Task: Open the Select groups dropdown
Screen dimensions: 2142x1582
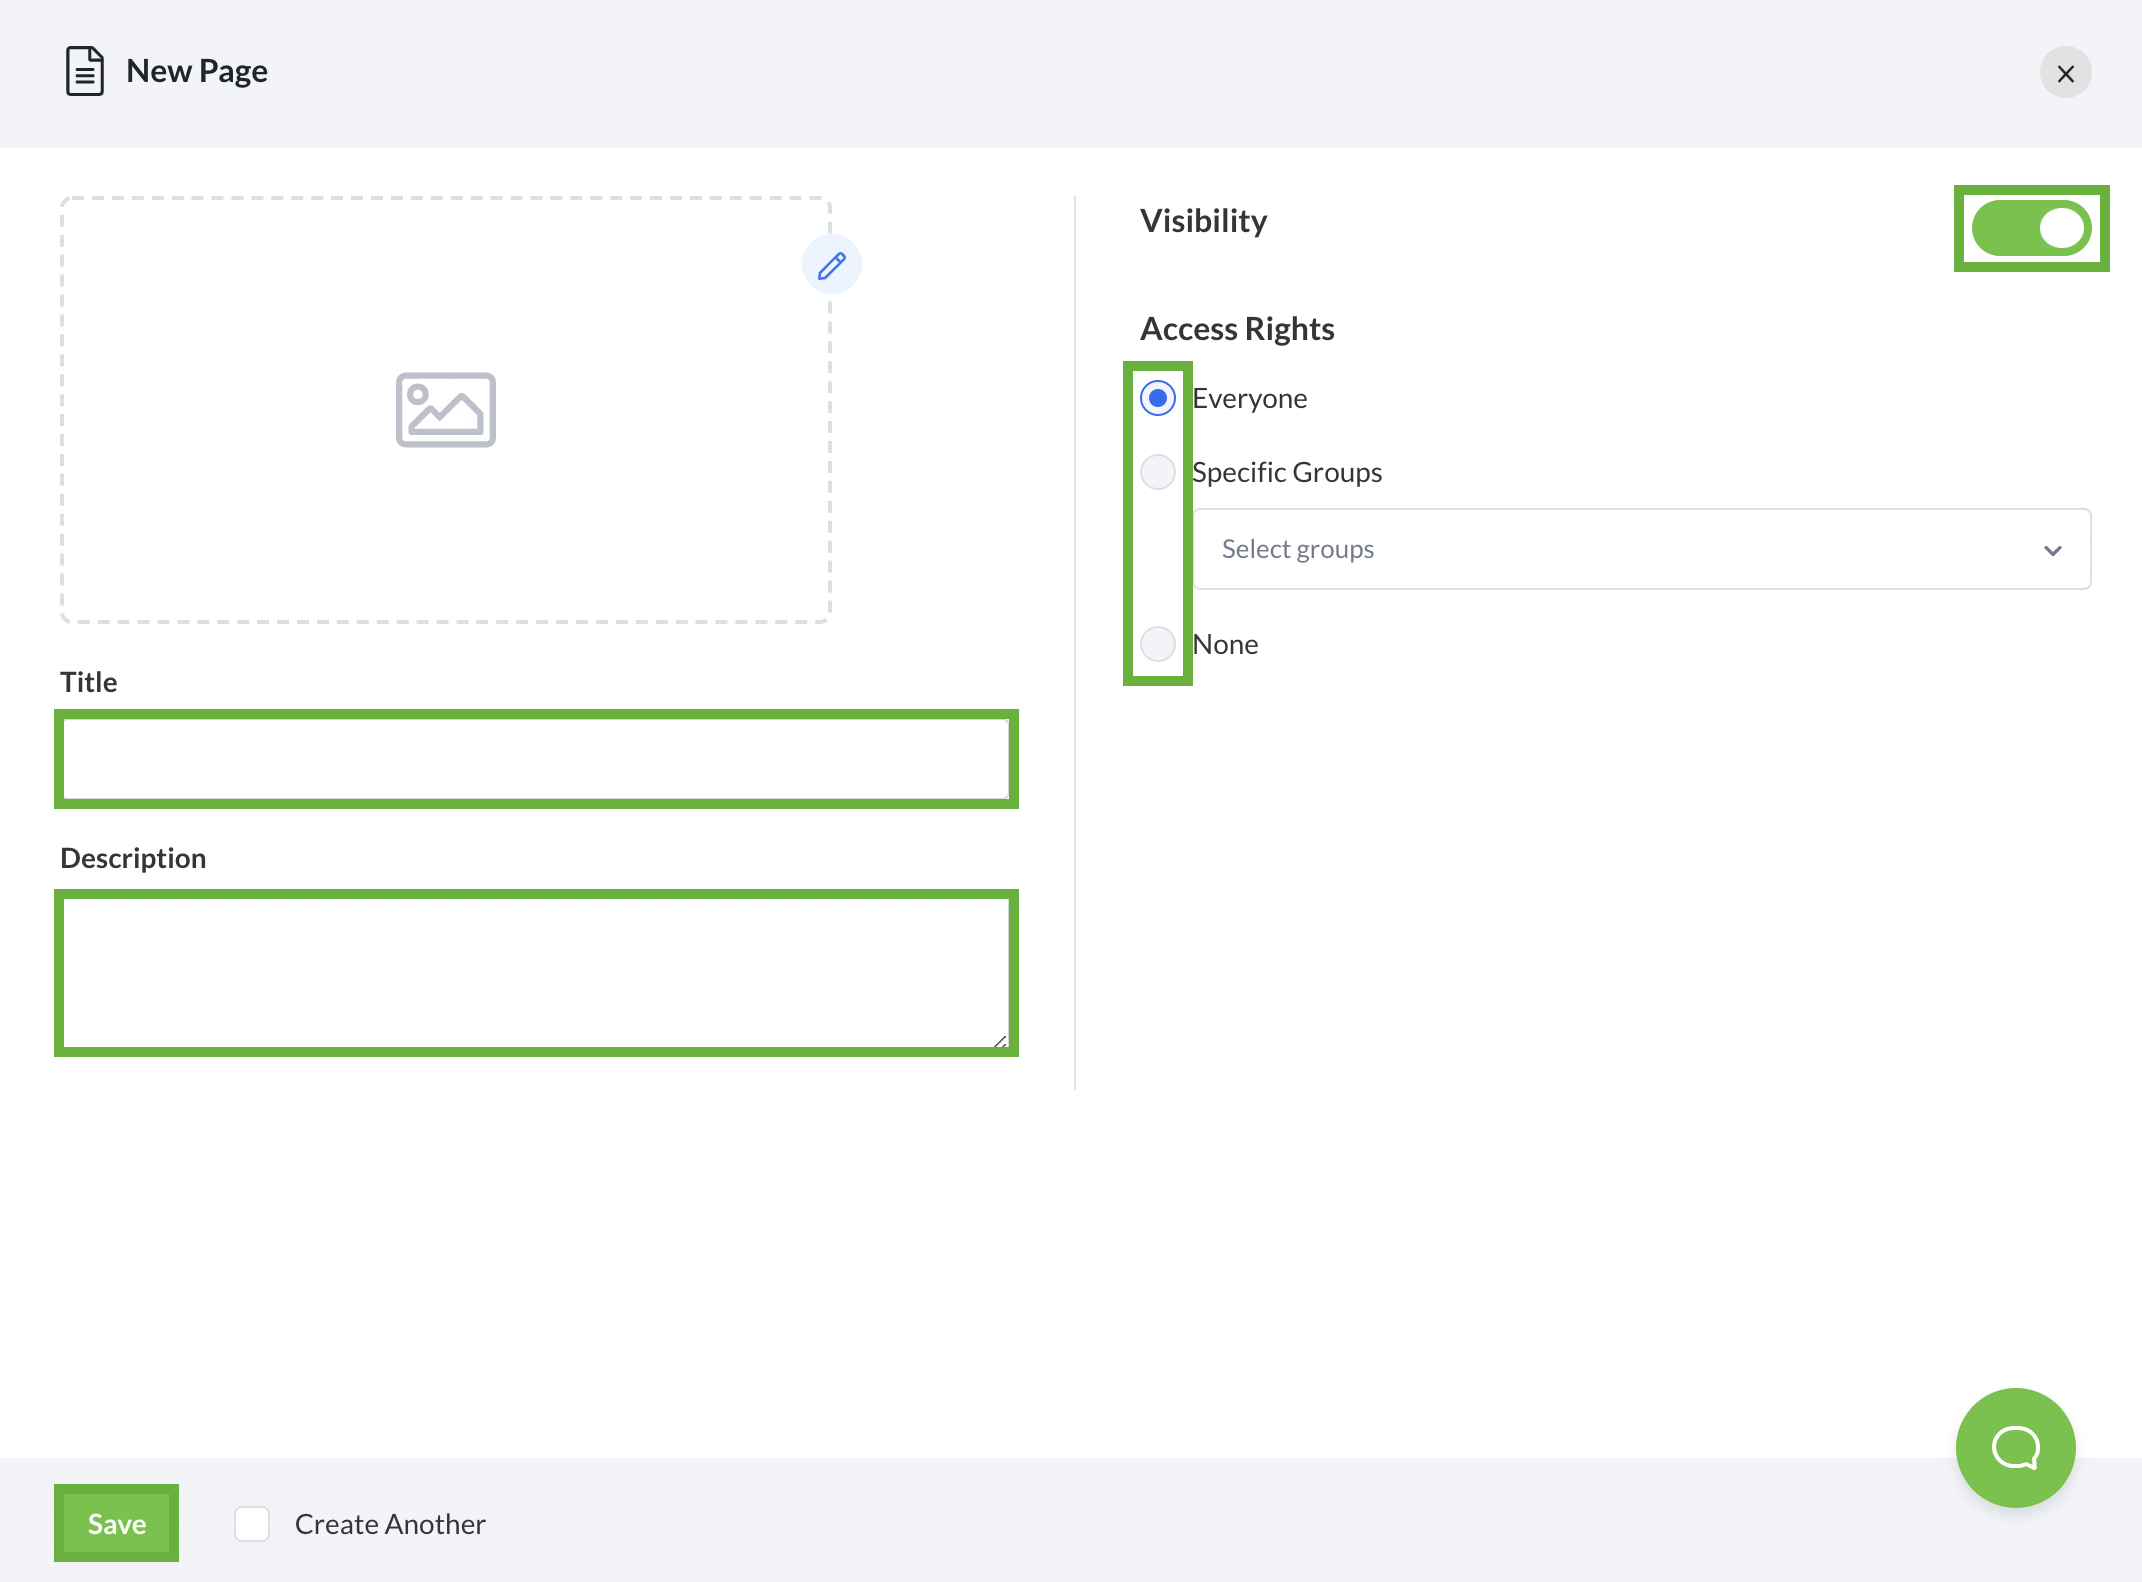Action: click(1640, 549)
